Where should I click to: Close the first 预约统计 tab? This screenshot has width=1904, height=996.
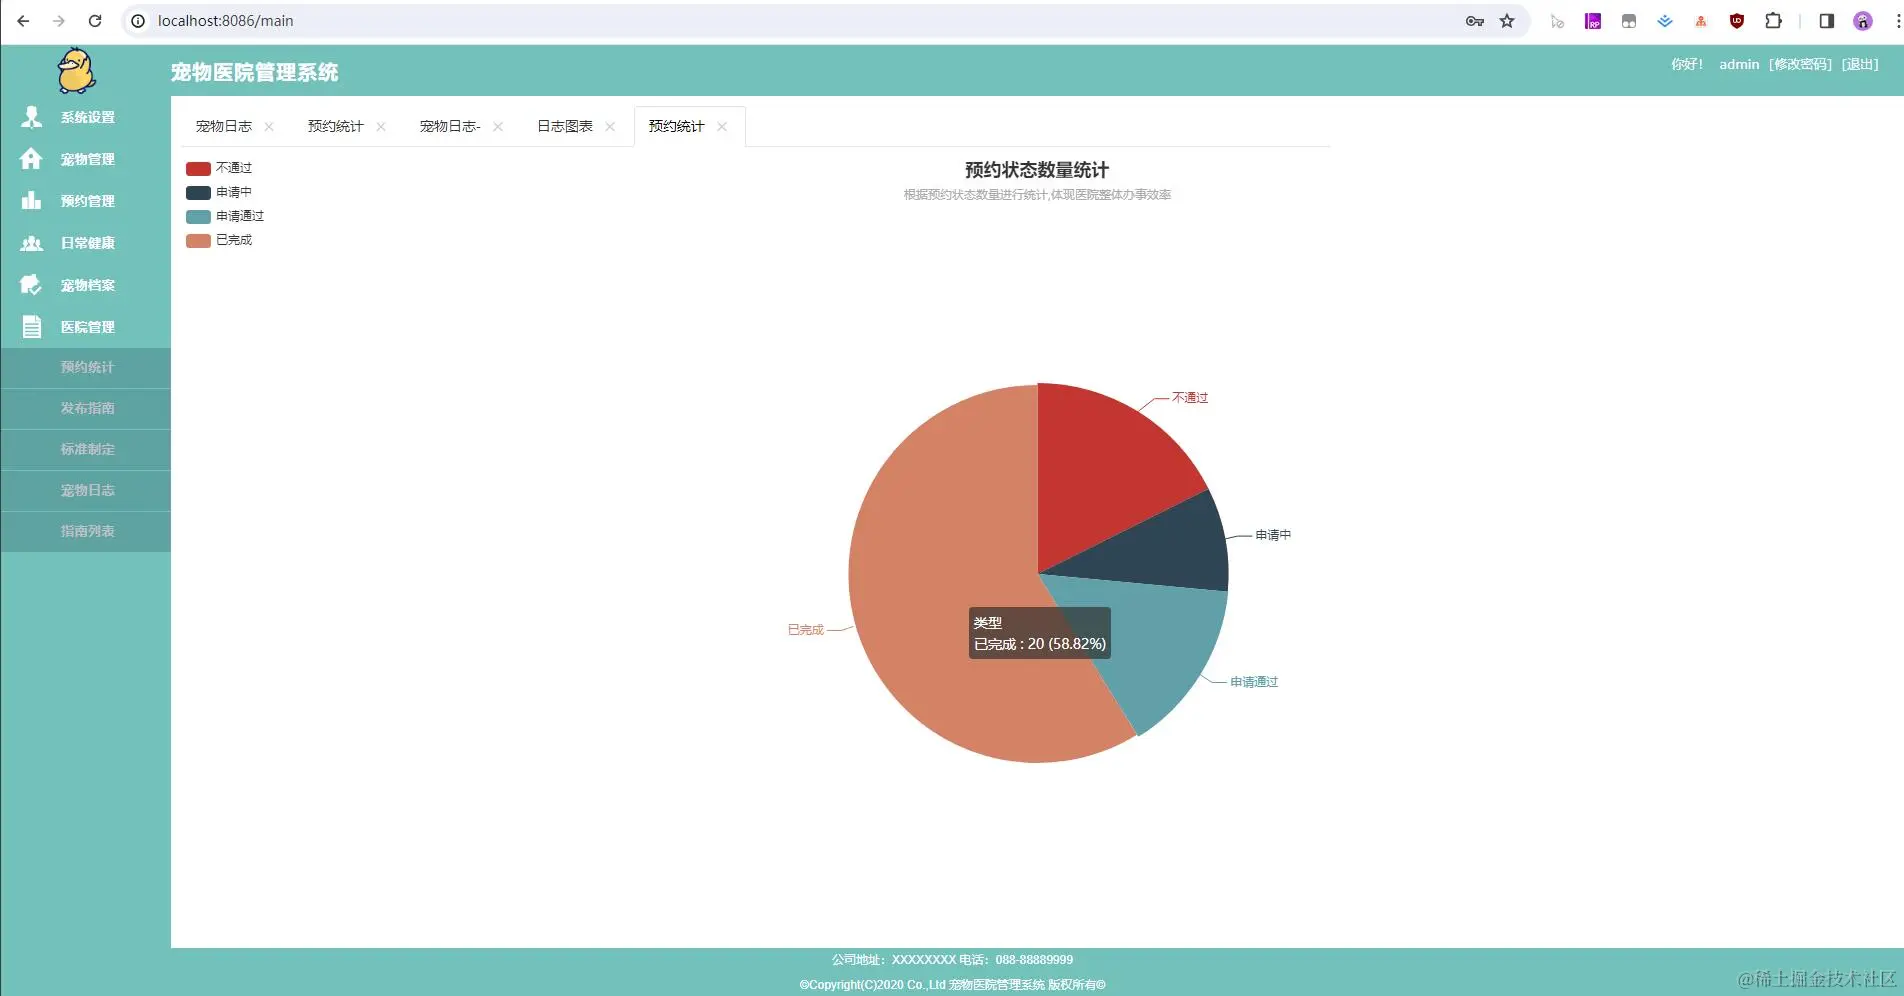tap(381, 127)
